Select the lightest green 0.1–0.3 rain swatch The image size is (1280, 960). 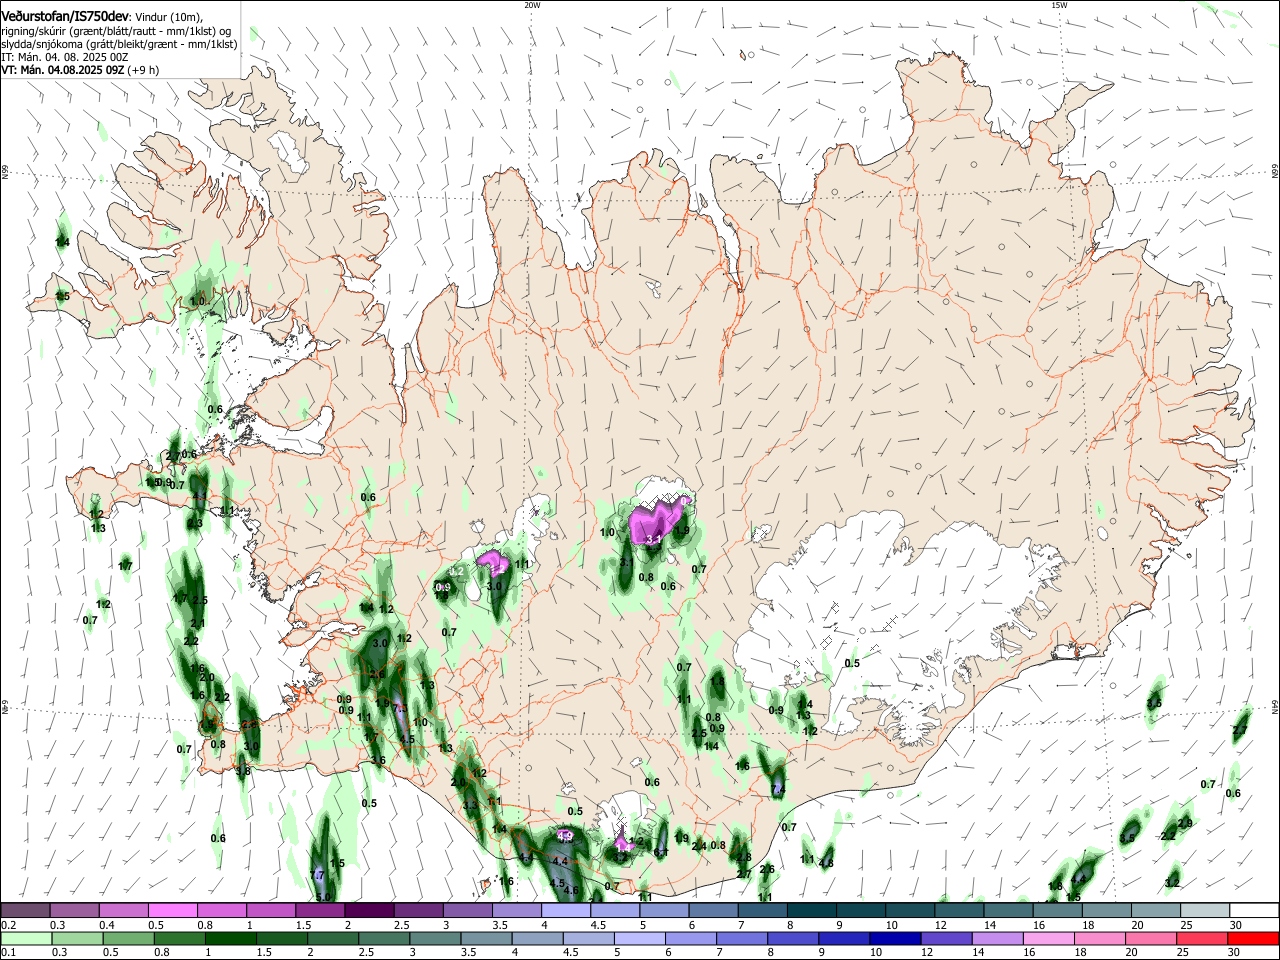click(25, 939)
